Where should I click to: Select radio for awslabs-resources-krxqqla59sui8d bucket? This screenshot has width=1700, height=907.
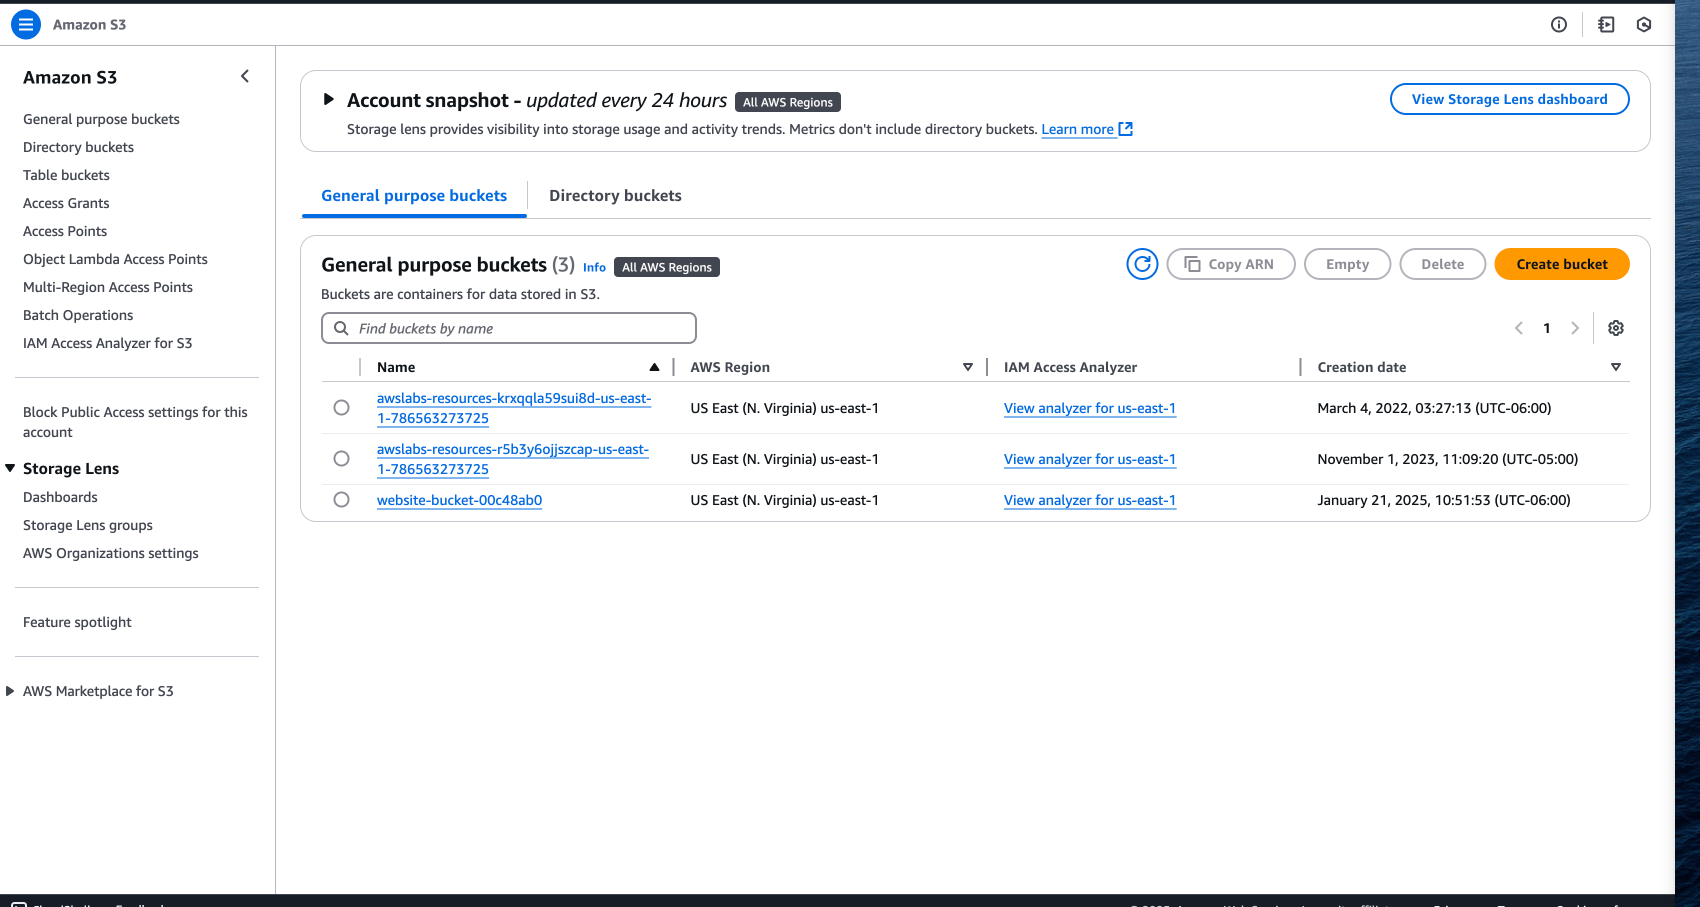[x=341, y=408]
